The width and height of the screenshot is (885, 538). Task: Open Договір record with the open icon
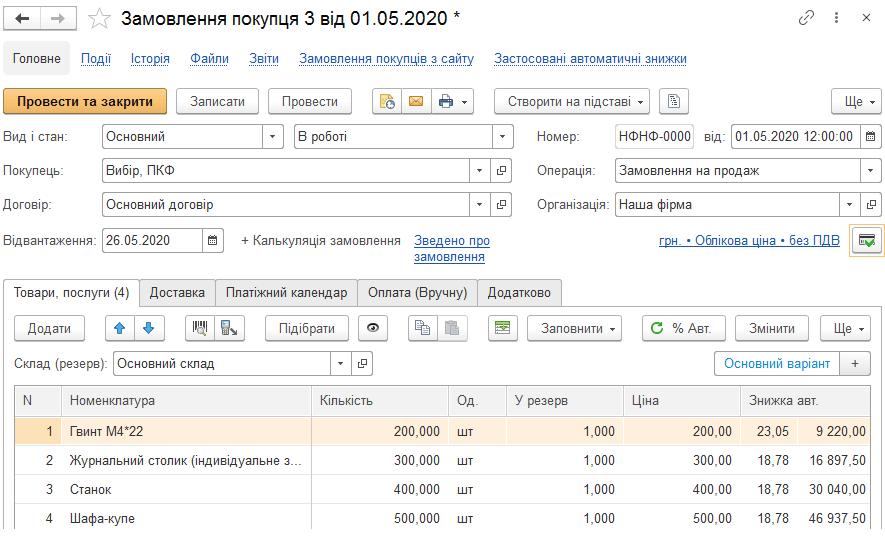tap(501, 204)
